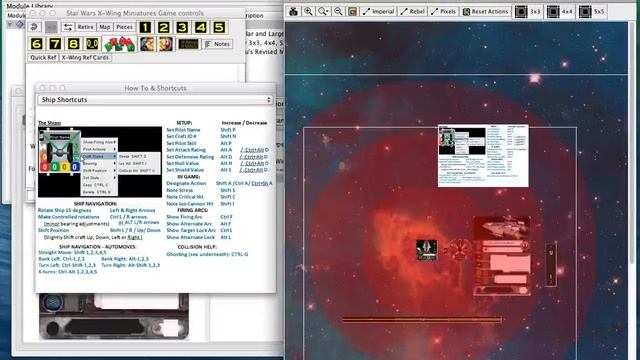Click the shortcuts chart thumbnail on the map

click(x=483, y=156)
